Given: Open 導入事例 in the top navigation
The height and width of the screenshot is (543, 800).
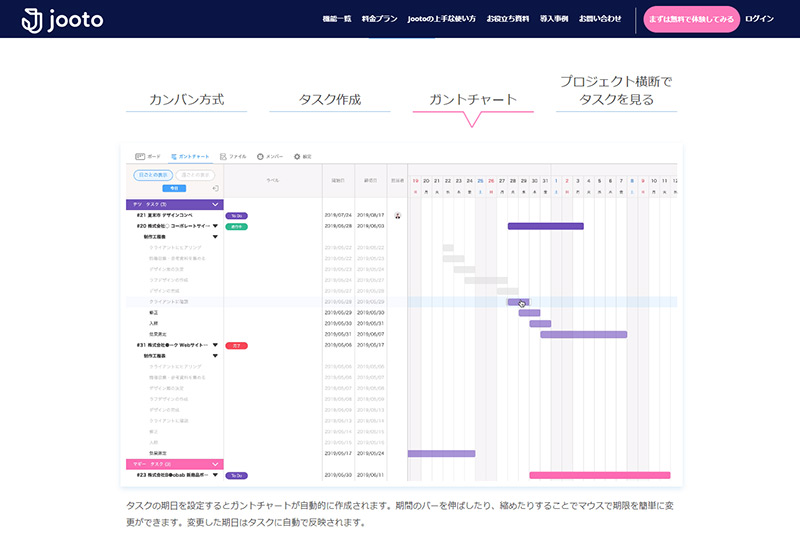Looking at the screenshot, I should click(554, 19).
